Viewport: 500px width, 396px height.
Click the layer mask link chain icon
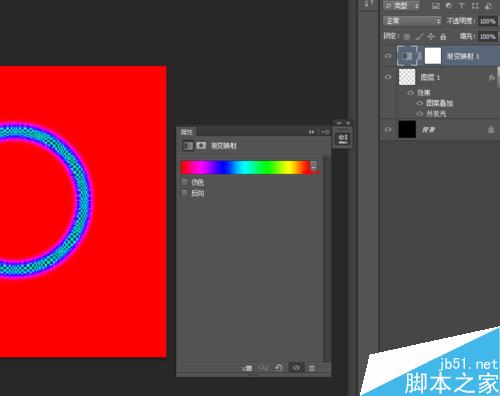coord(420,56)
